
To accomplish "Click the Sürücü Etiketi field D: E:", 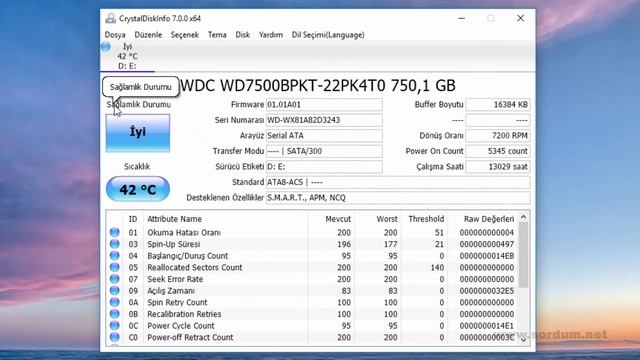I will pyautogui.click(x=324, y=167).
